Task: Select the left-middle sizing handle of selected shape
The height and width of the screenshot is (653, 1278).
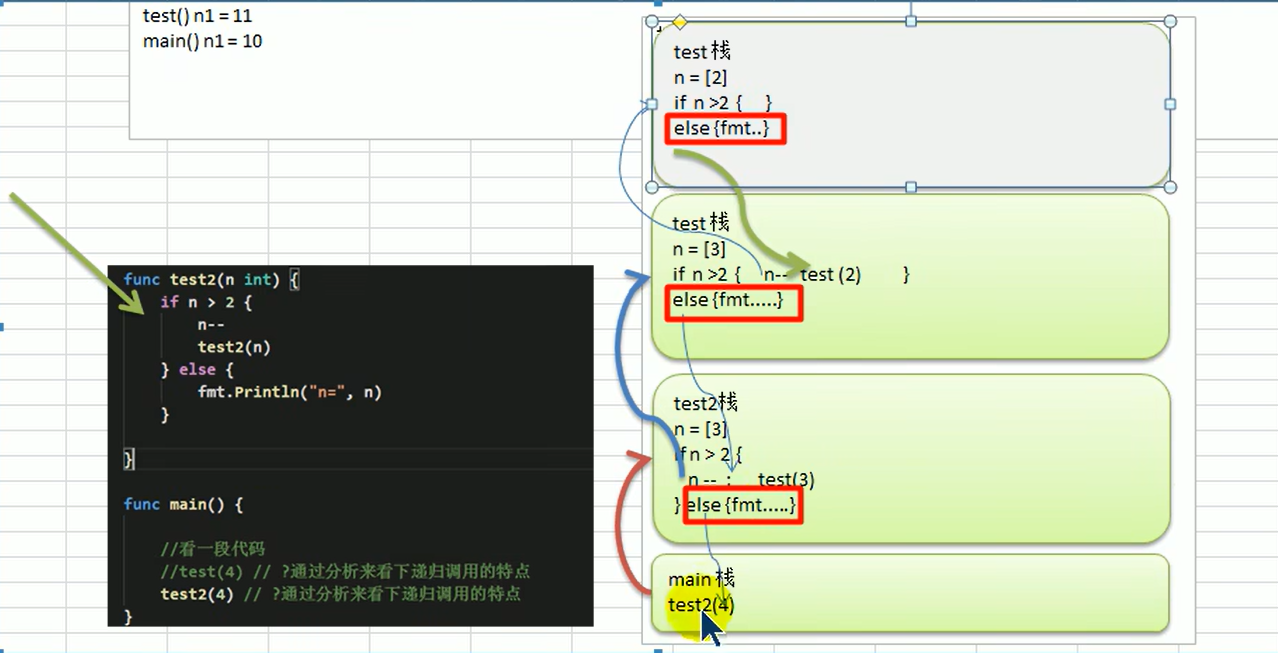Action: click(652, 104)
